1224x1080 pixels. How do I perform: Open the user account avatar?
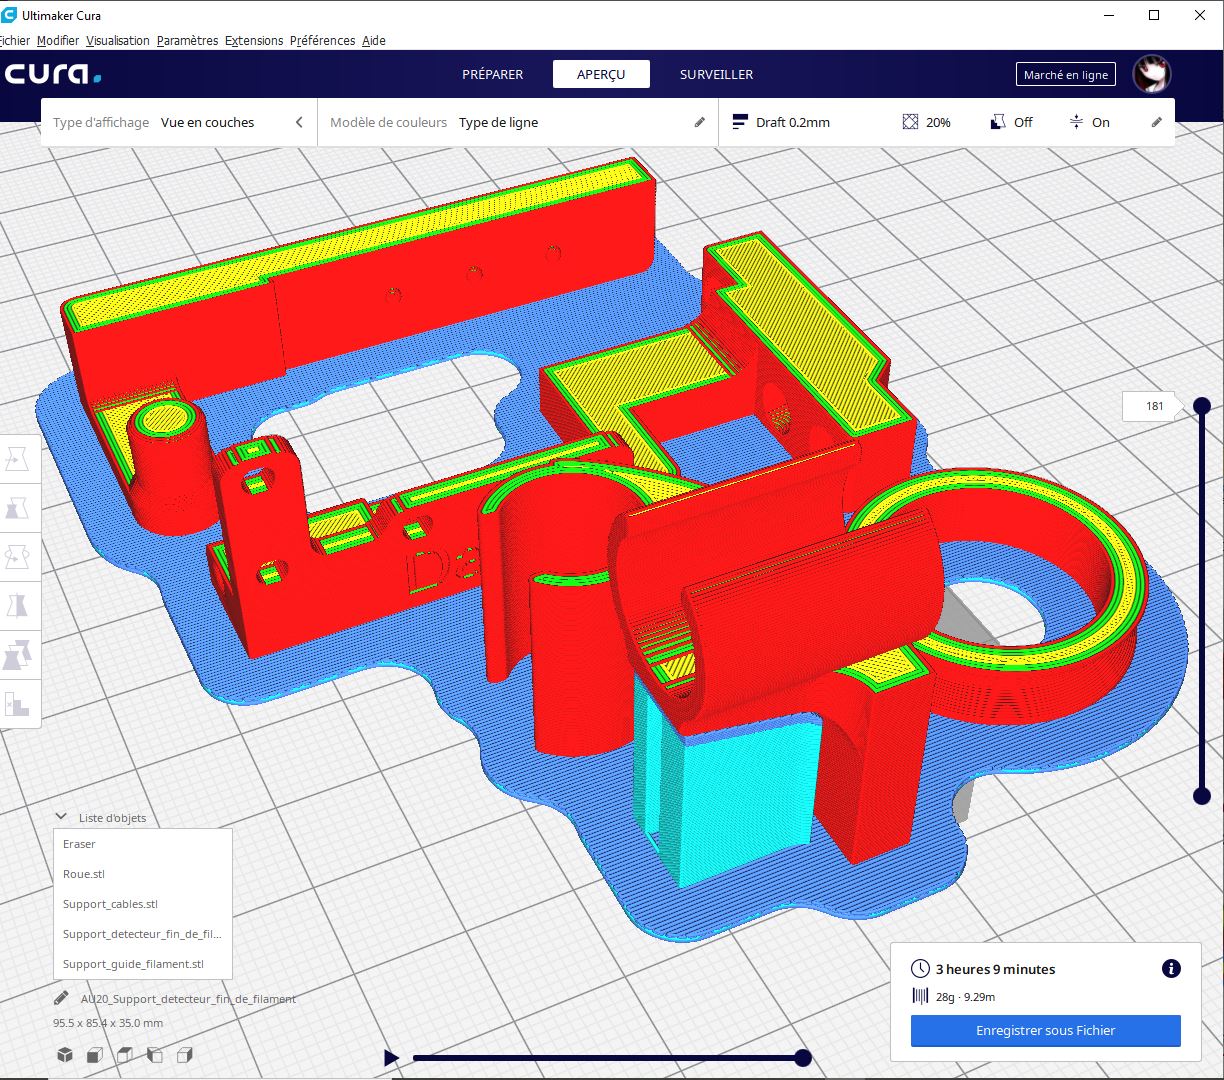[1152, 74]
